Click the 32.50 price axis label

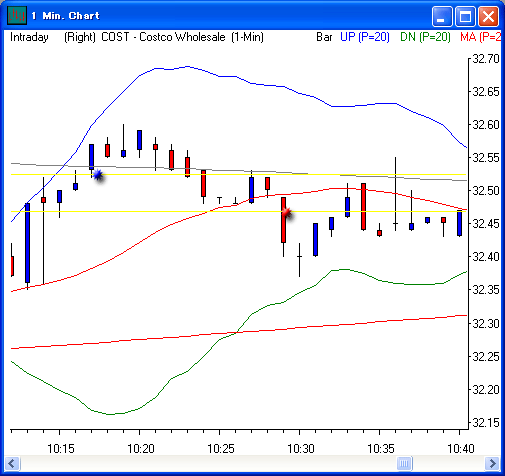tap(486, 191)
